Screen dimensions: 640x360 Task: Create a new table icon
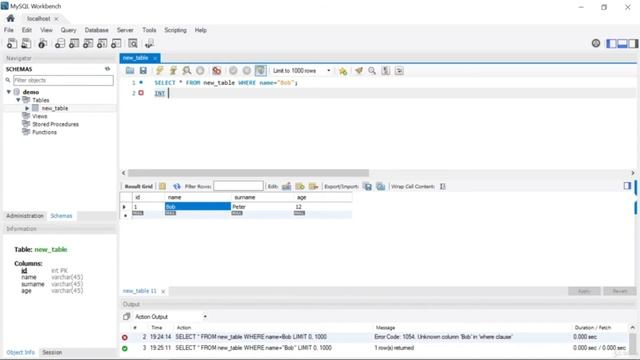click(x=74, y=43)
